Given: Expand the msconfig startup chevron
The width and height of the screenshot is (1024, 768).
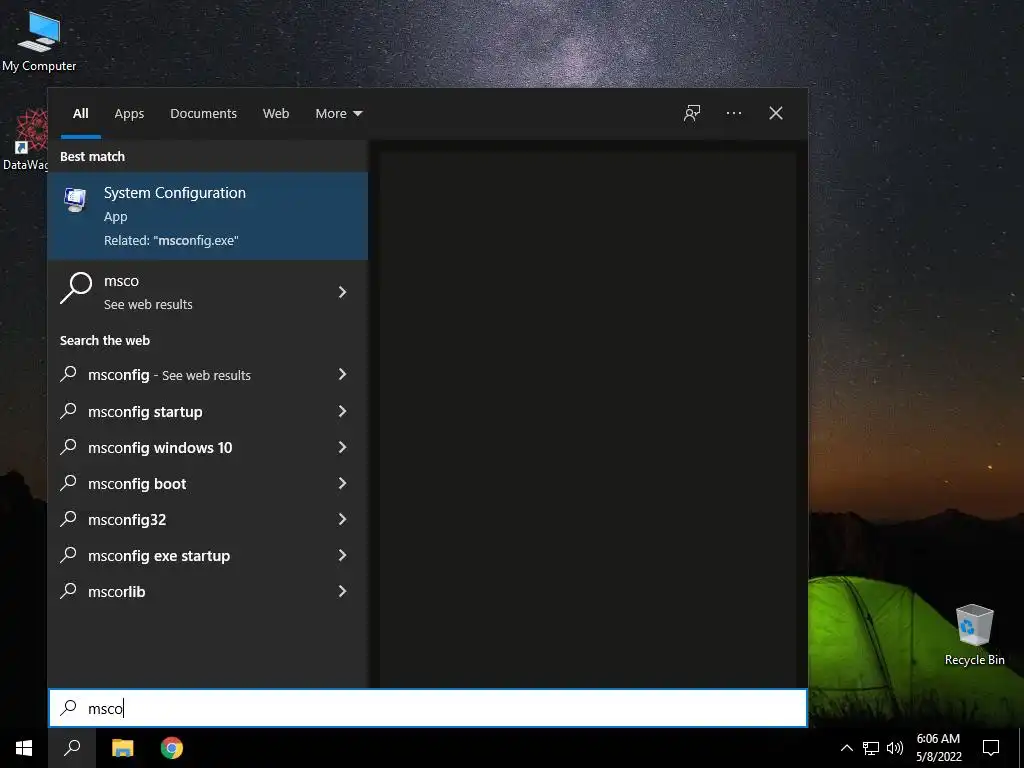Looking at the screenshot, I should pyautogui.click(x=342, y=411).
